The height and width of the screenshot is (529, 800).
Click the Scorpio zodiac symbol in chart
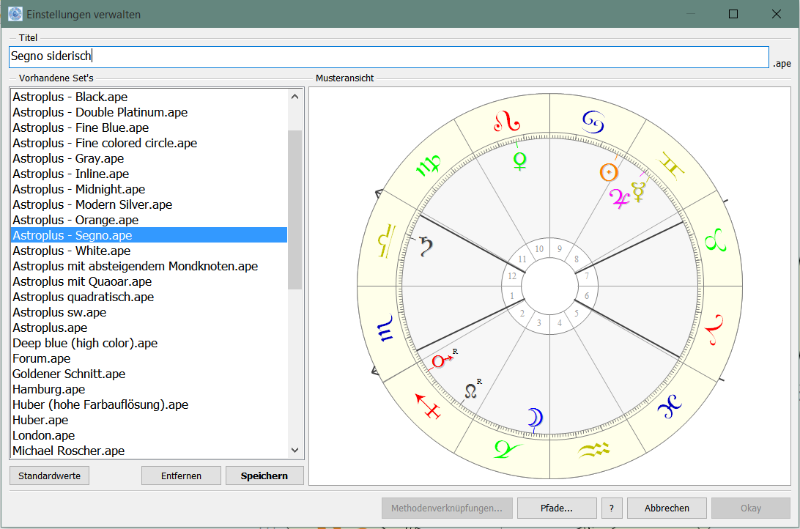pyautogui.click(x=385, y=328)
